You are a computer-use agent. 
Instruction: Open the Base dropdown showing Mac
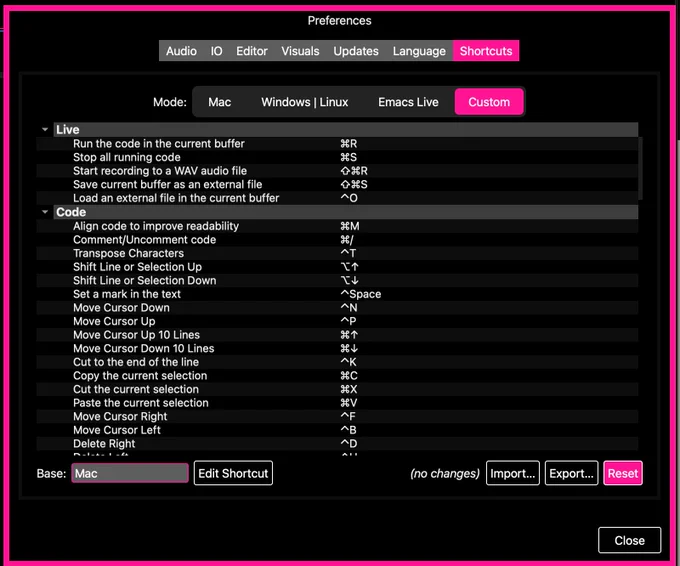[130, 473]
